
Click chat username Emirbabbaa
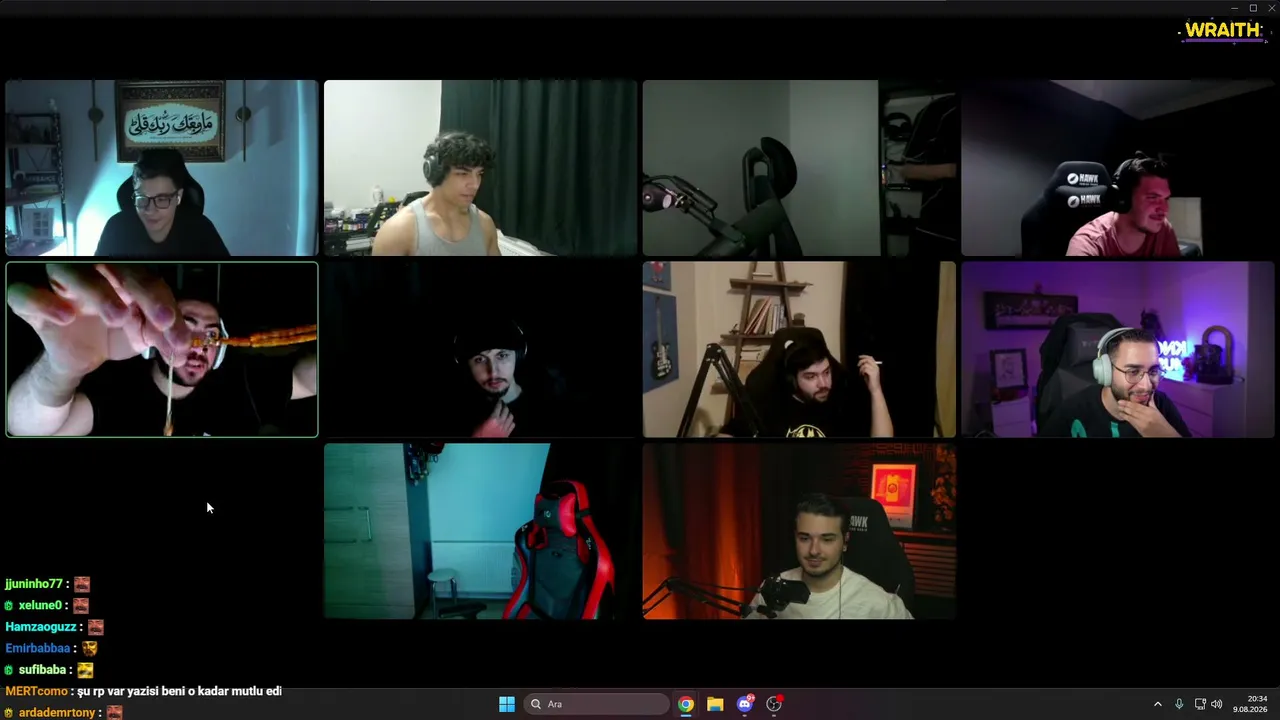[38, 648]
